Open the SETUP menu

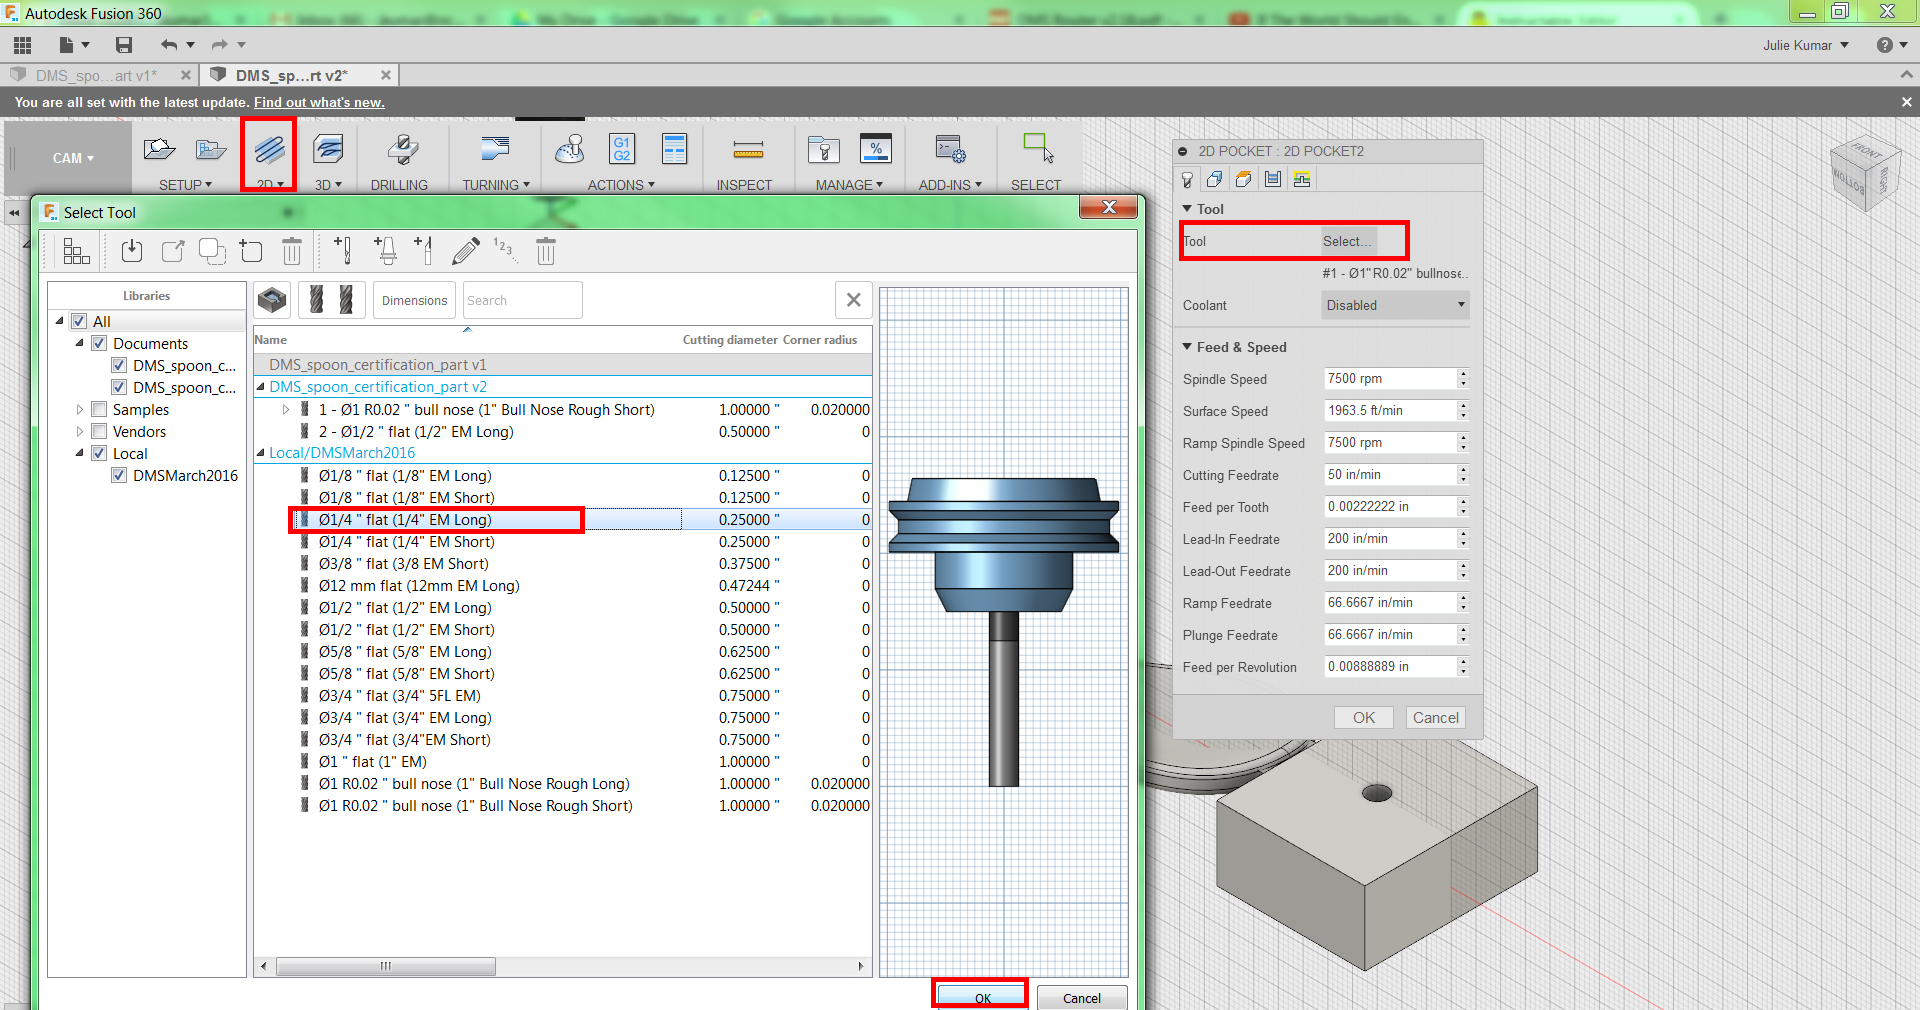(x=185, y=185)
